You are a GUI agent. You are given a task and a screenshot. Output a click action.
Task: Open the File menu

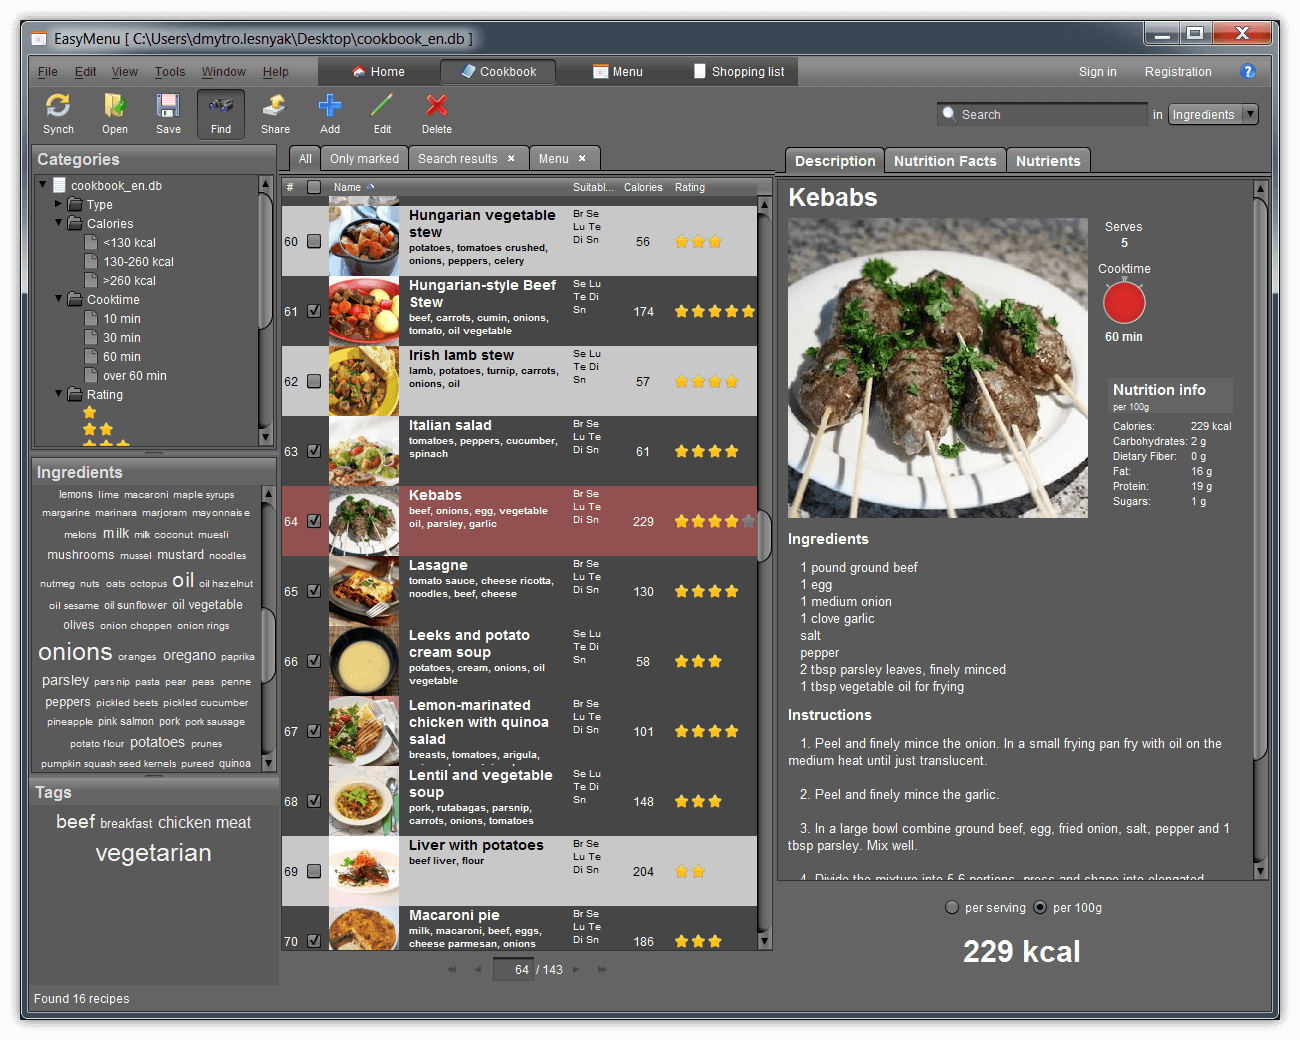(47, 72)
